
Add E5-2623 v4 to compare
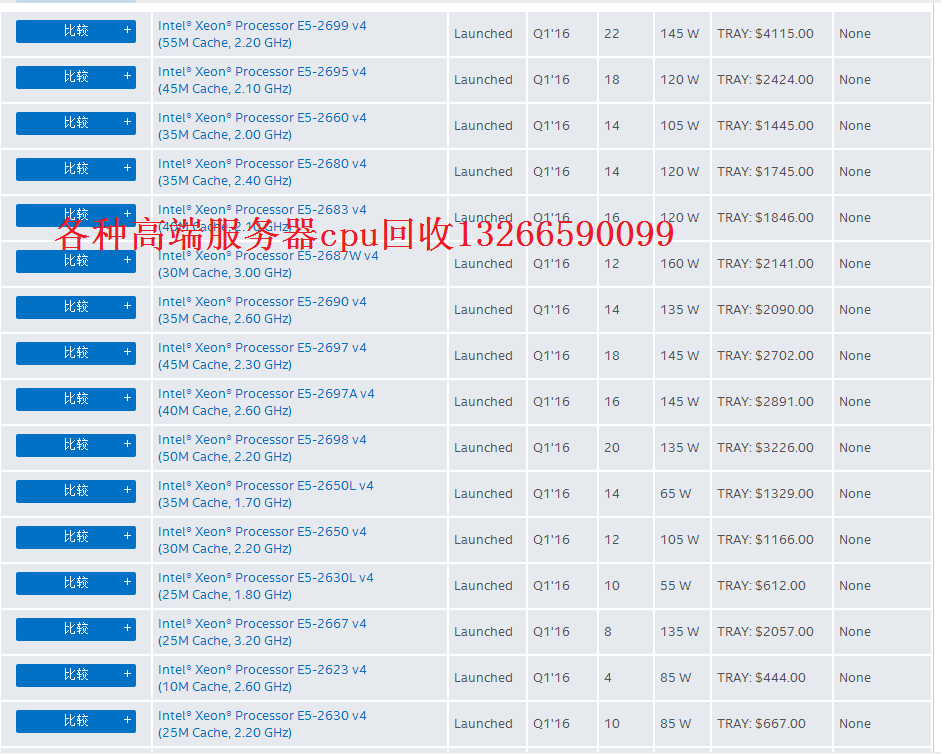pos(75,675)
